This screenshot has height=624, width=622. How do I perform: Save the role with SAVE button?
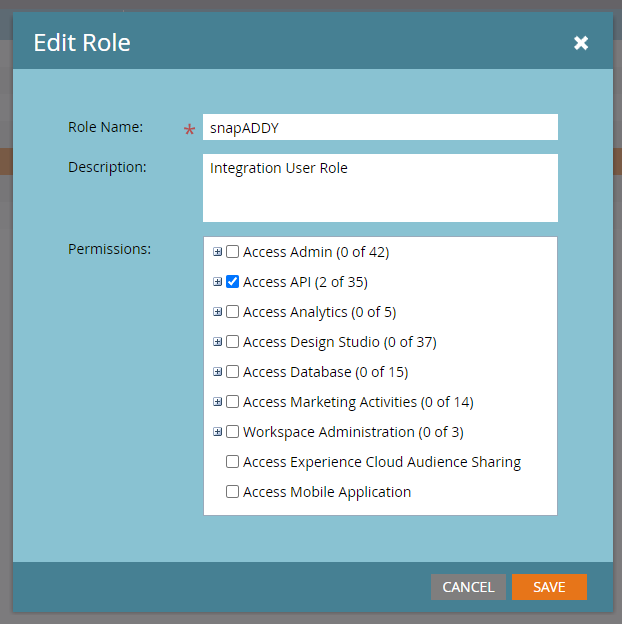[549, 587]
